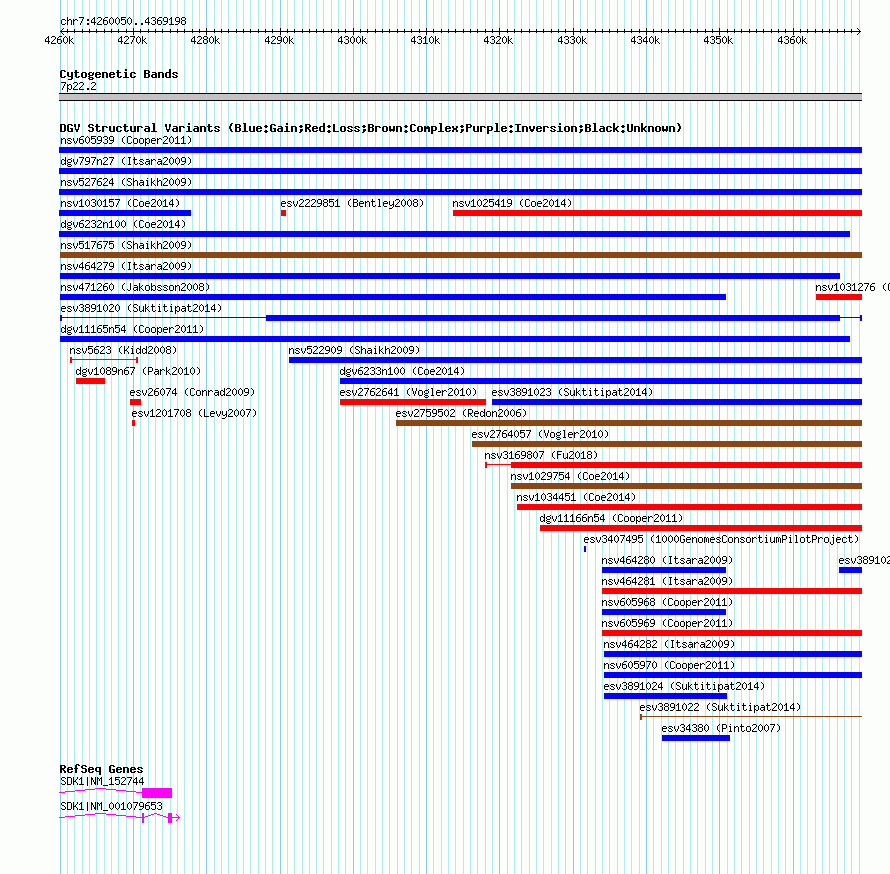Click the nsv464280 (Itsara2009) label
Screen dimensions: 890x874
click(667, 560)
